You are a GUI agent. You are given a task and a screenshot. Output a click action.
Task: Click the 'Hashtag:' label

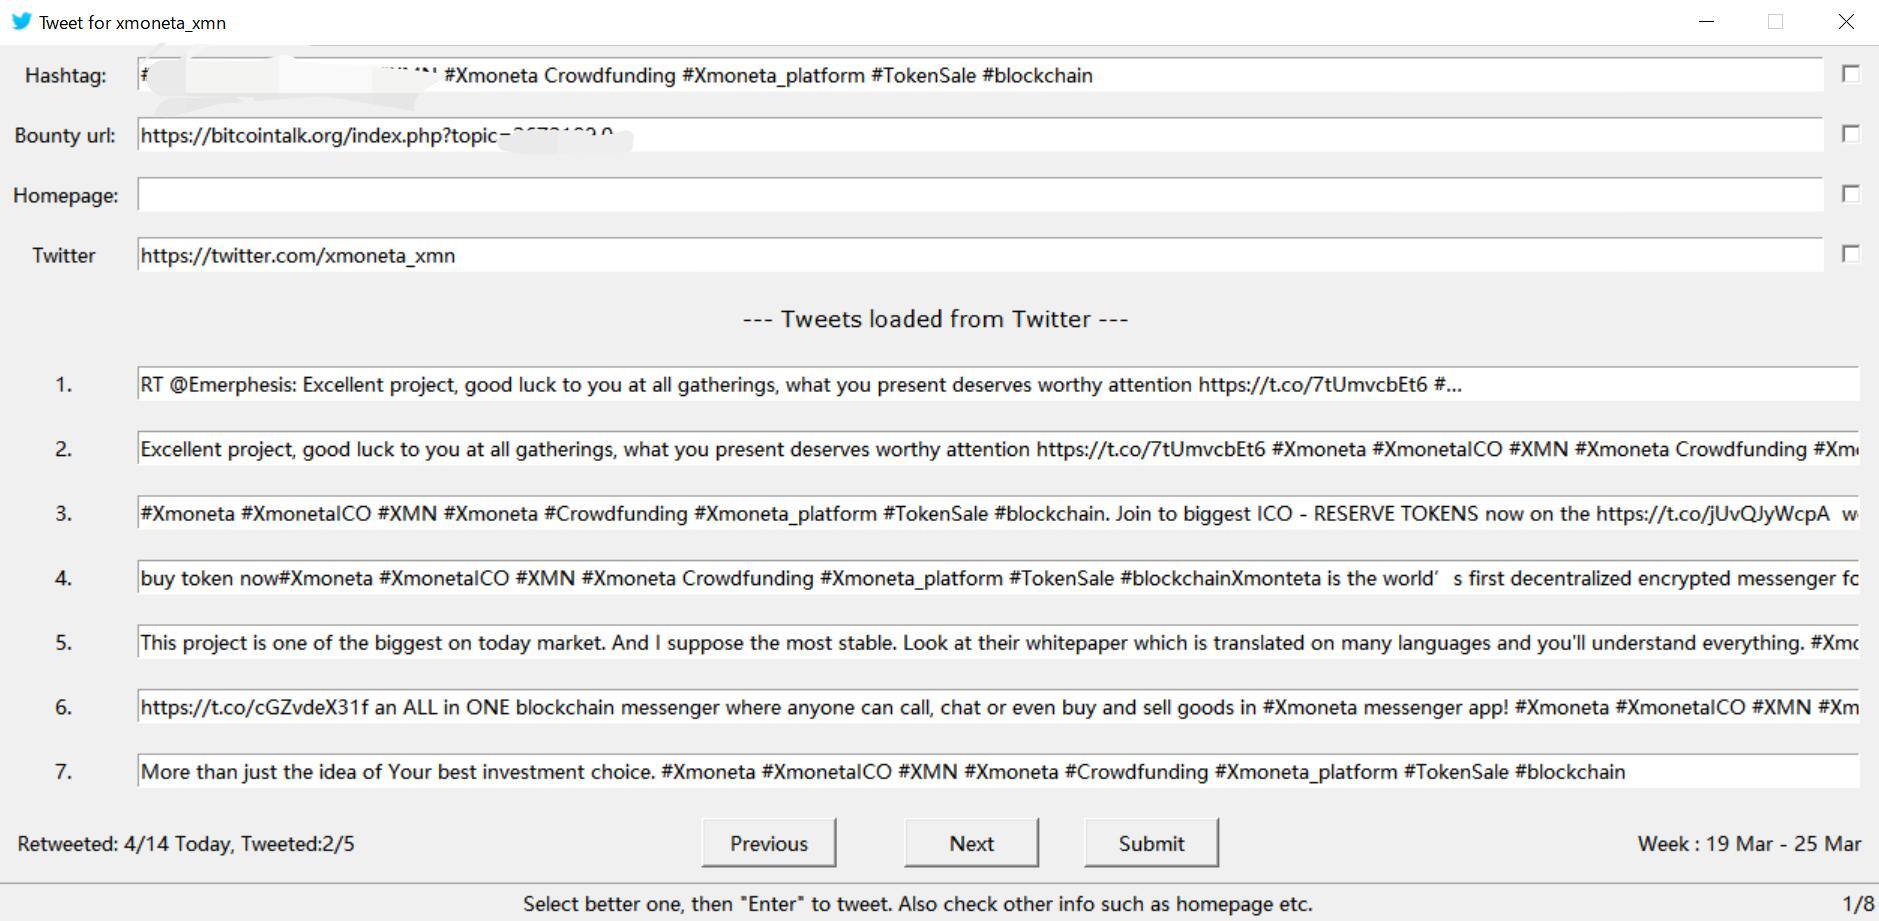[x=65, y=75]
